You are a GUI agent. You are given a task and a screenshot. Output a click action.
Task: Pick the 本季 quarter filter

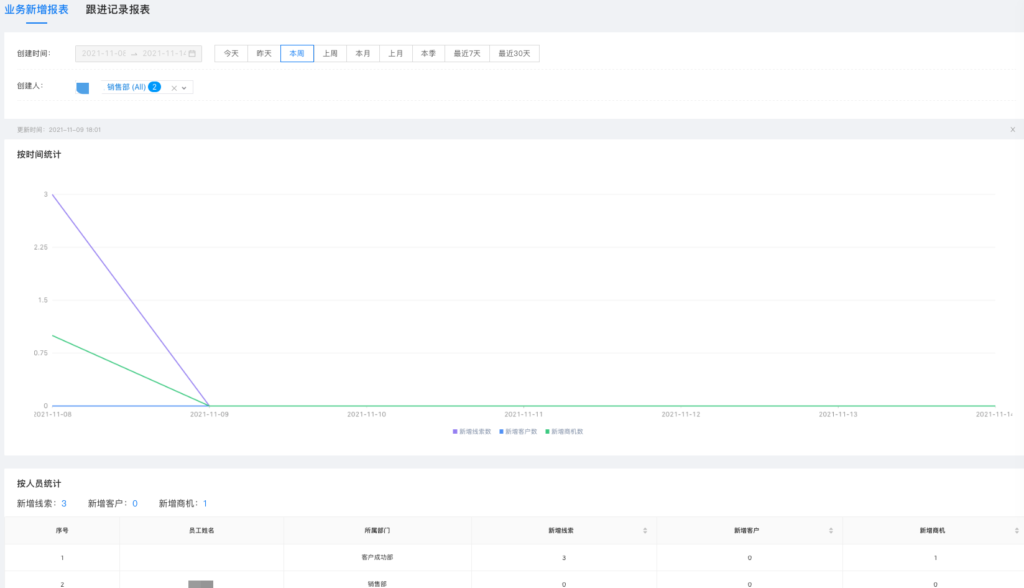click(428, 53)
